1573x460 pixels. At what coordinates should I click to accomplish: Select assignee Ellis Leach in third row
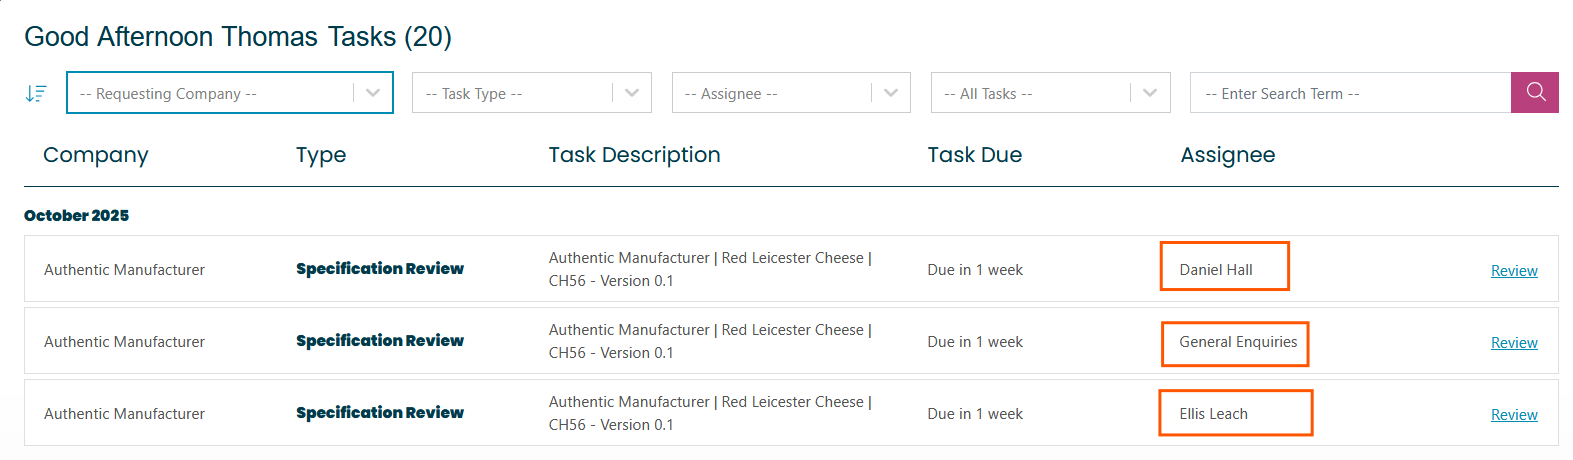pyautogui.click(x=1214, y=414)
